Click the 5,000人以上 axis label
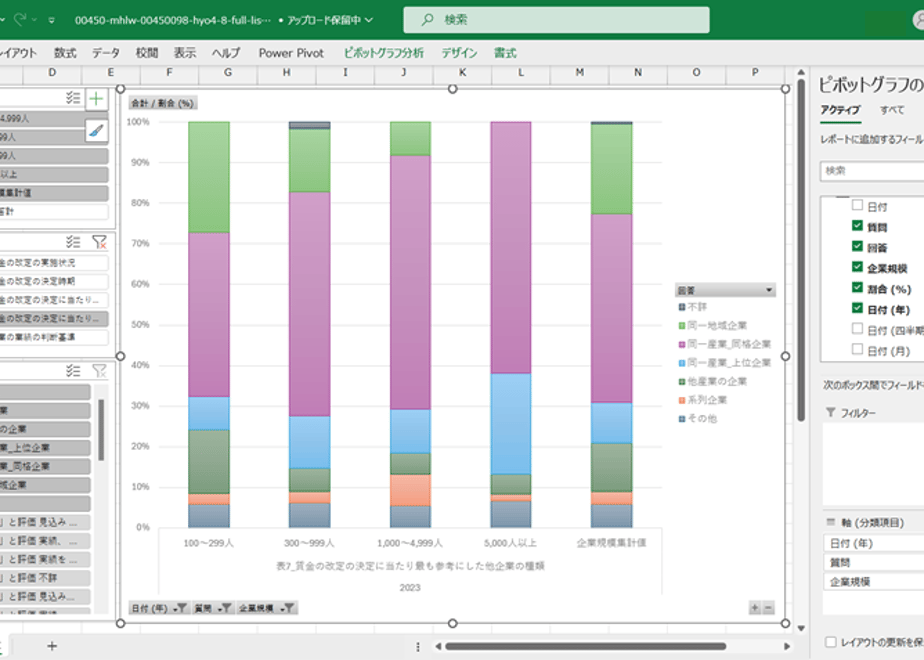Screen dimensions: 924x660 (510, 543)
